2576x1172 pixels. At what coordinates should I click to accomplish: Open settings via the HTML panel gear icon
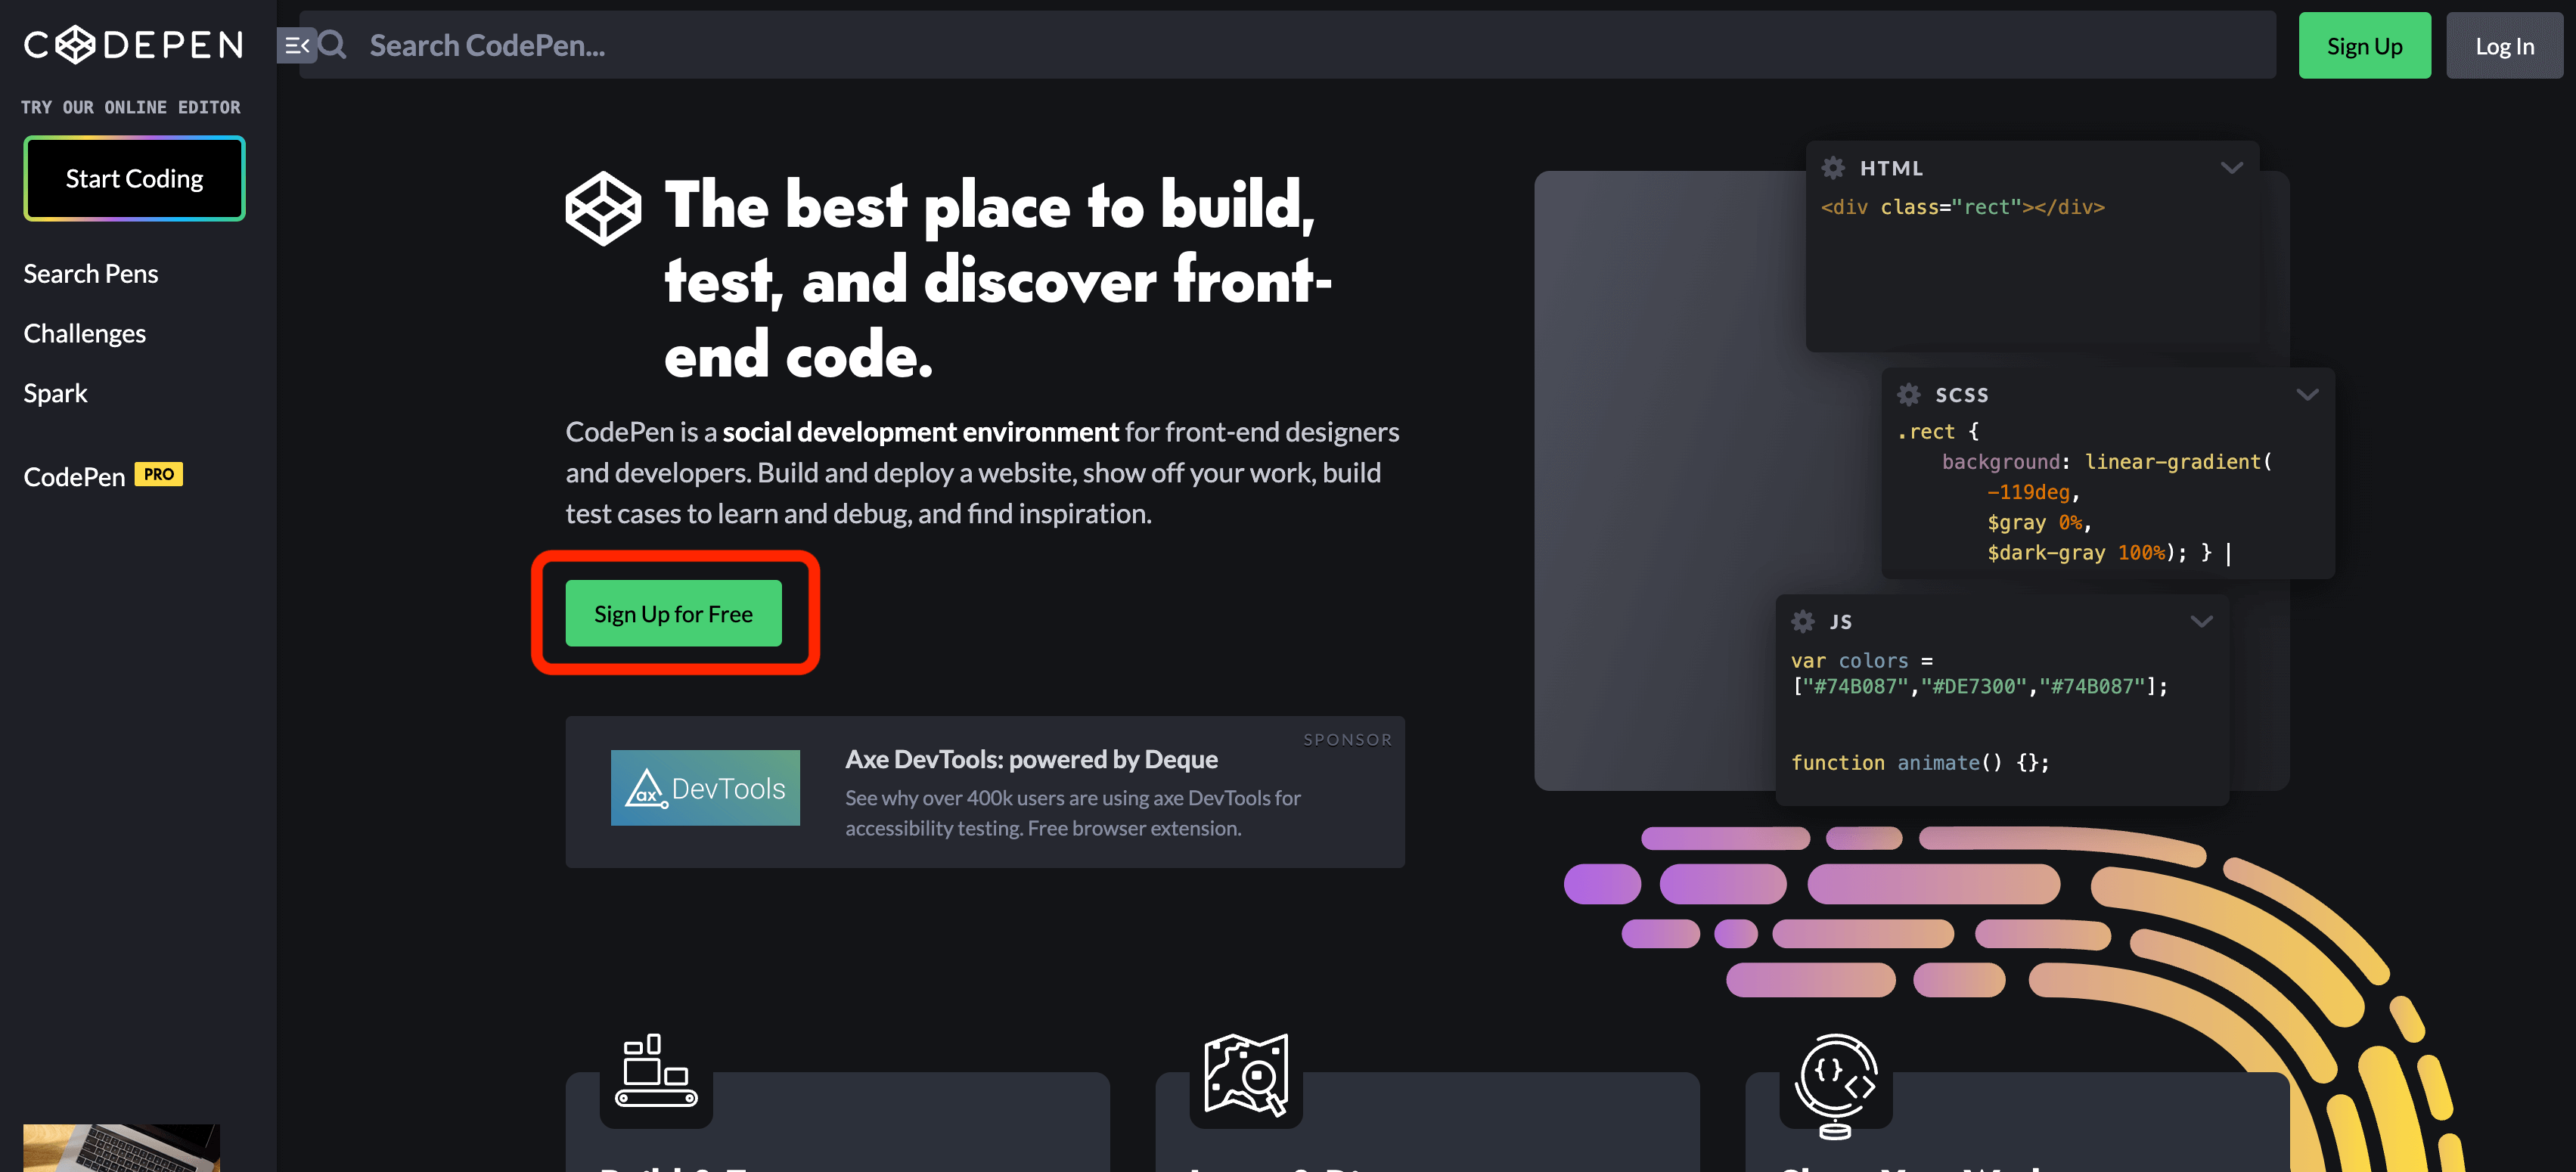coord(1834,168)
